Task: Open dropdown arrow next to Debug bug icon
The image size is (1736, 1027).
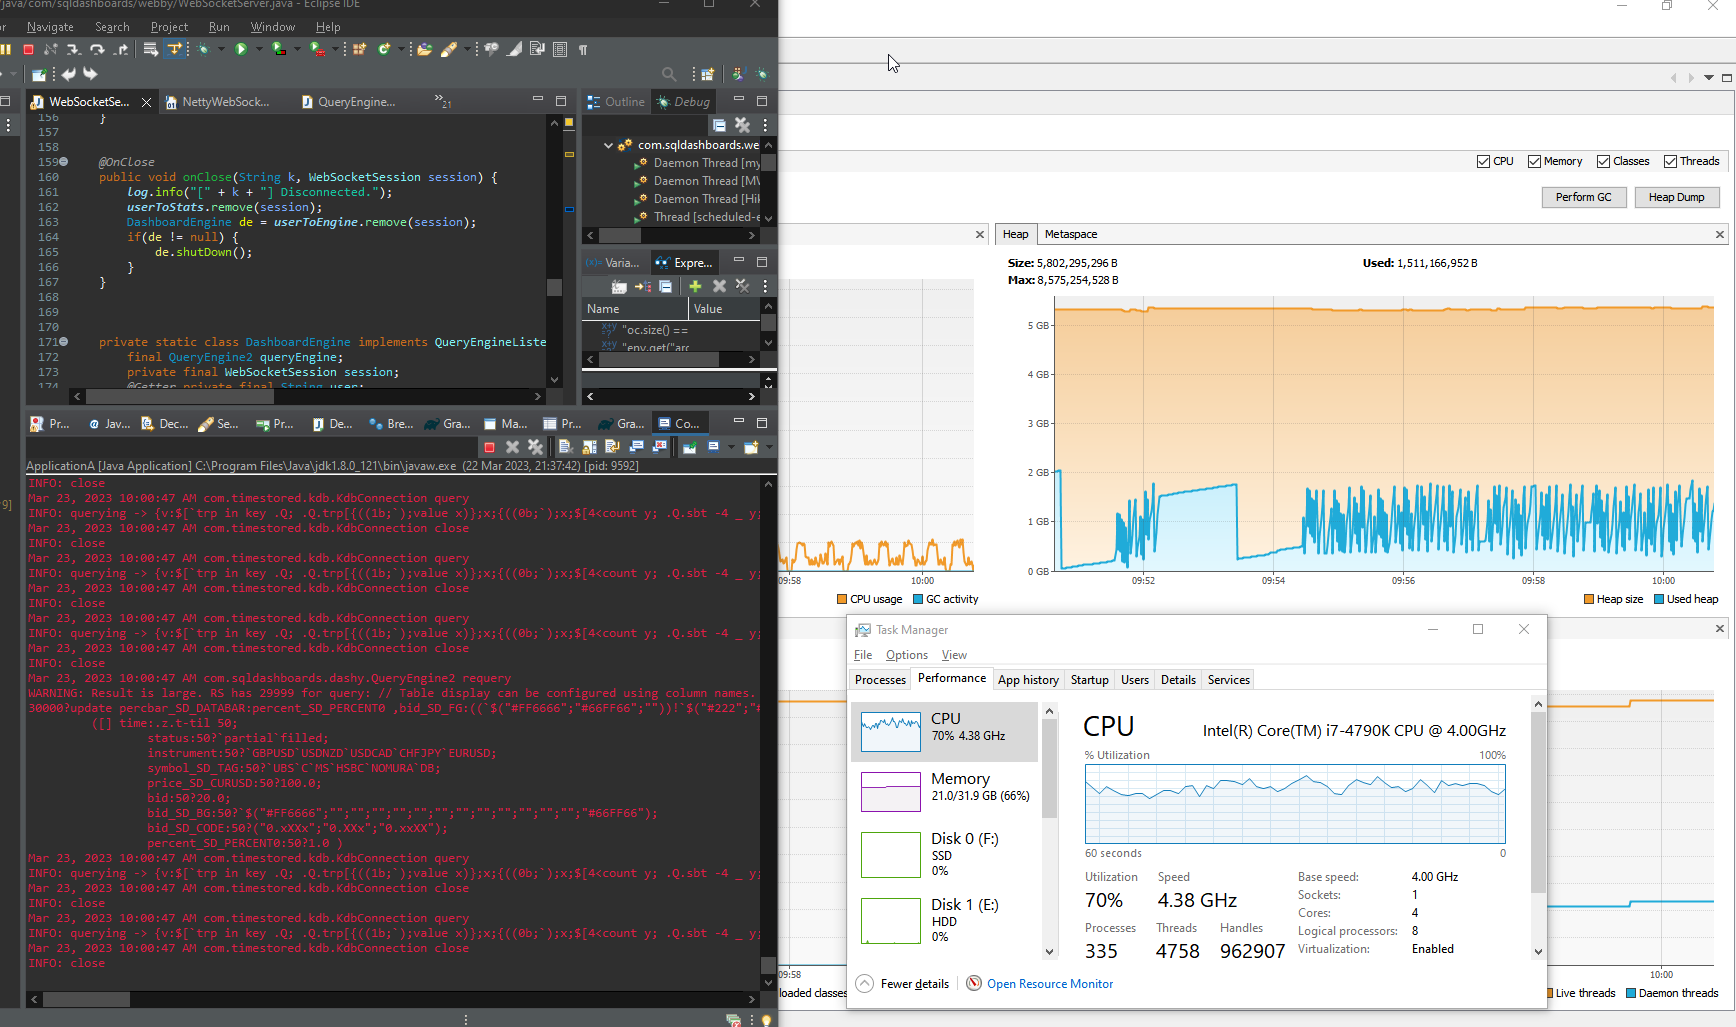Action: coord(220,49)
